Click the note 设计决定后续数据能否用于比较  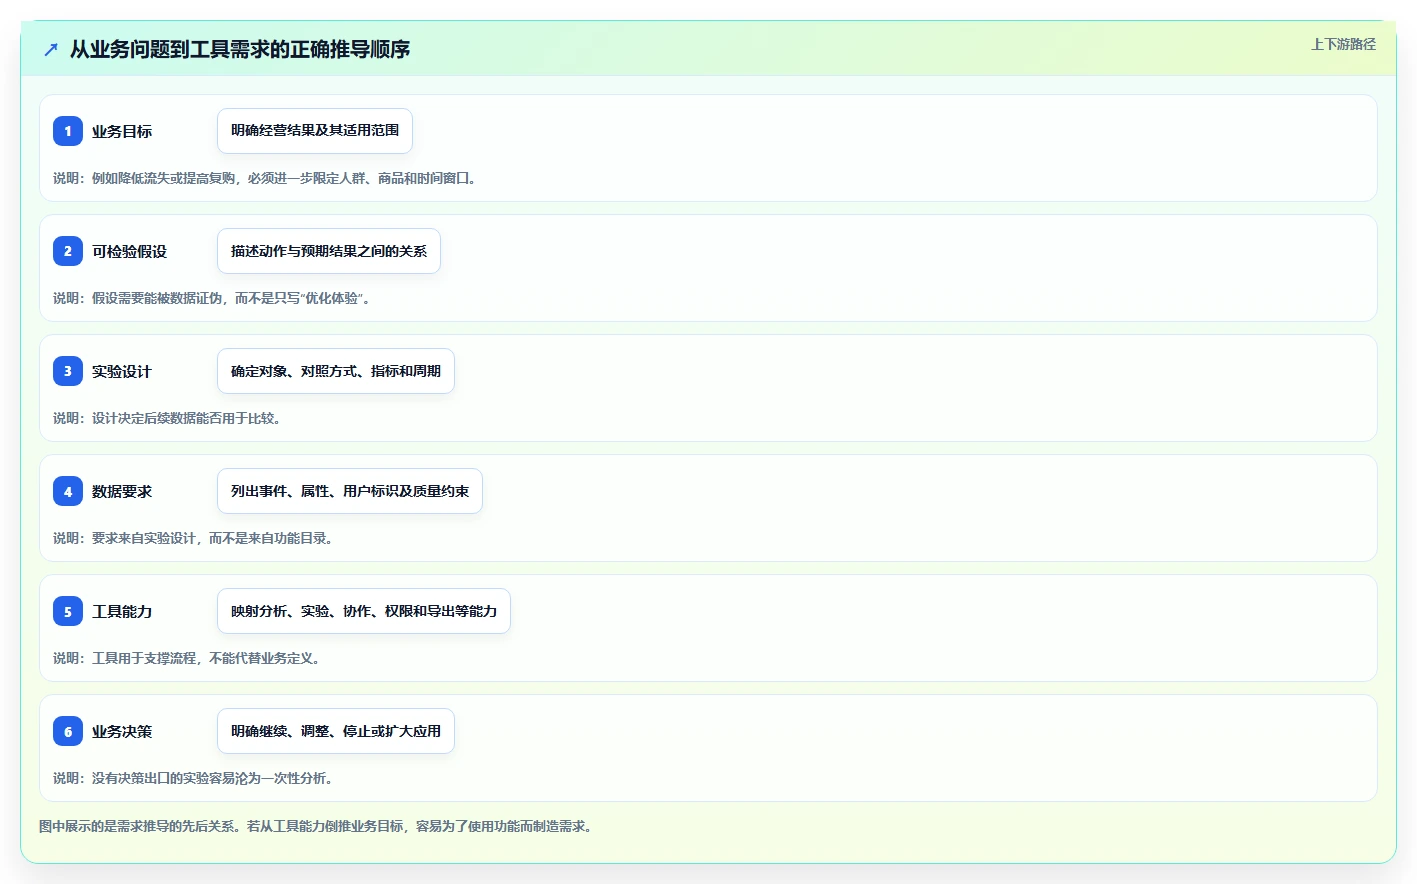click(x=169, y=418)
